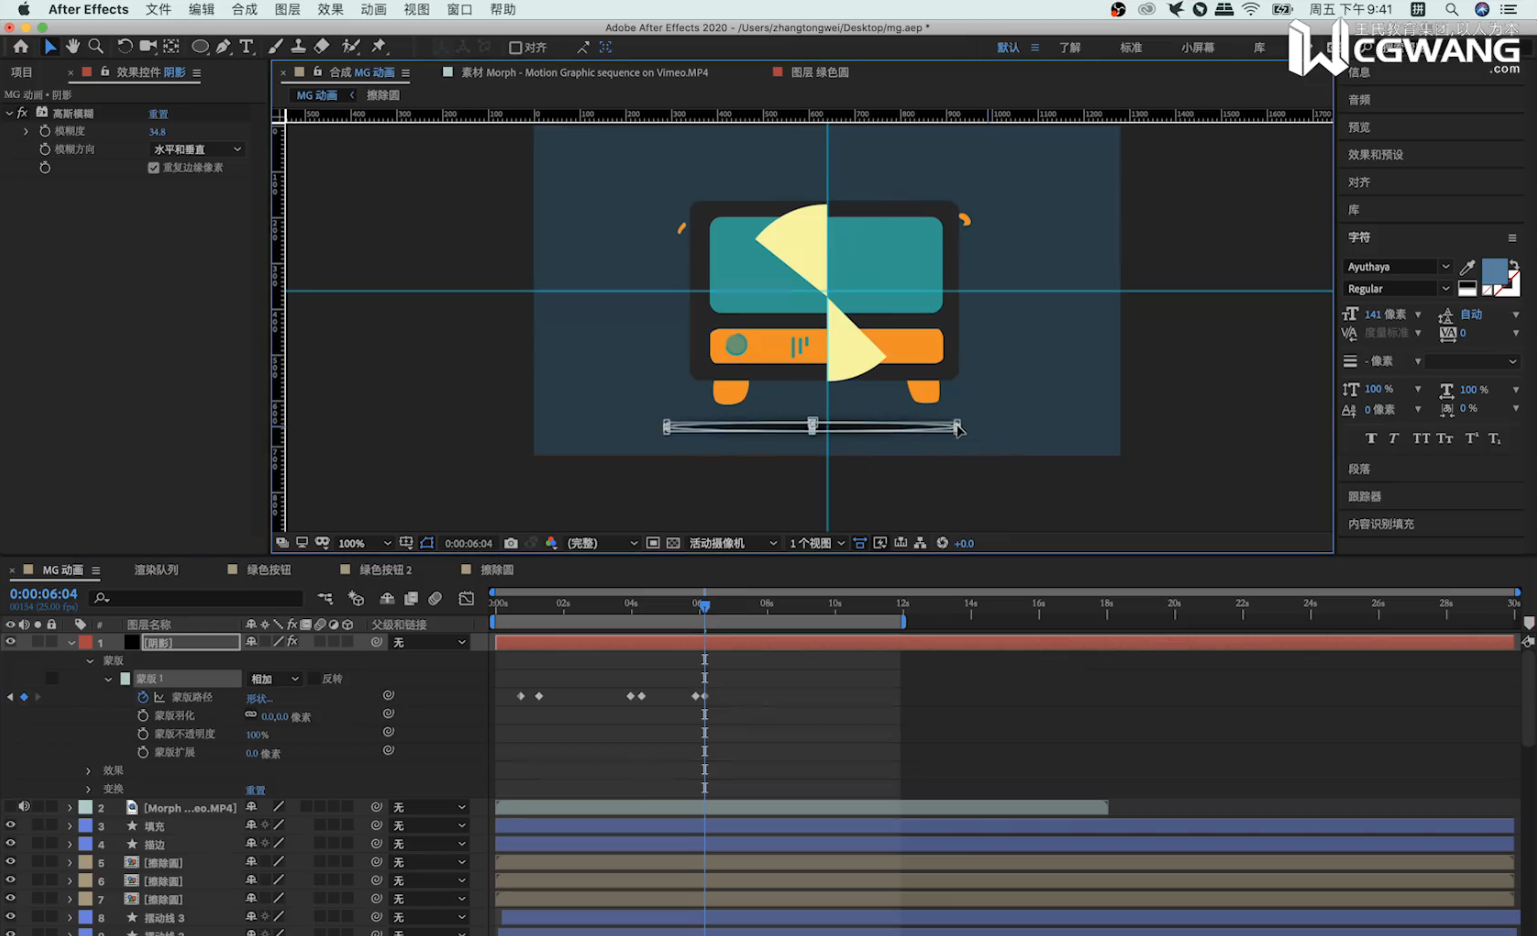
Task: Select the Type (T) tool
Action: click(246, 46)
